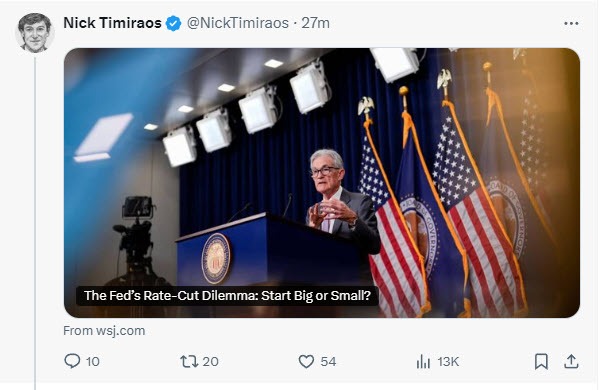Open Nick Timiraos profile avatar
Viewport: 609px width, 390px height.
[x=35, y=33]
